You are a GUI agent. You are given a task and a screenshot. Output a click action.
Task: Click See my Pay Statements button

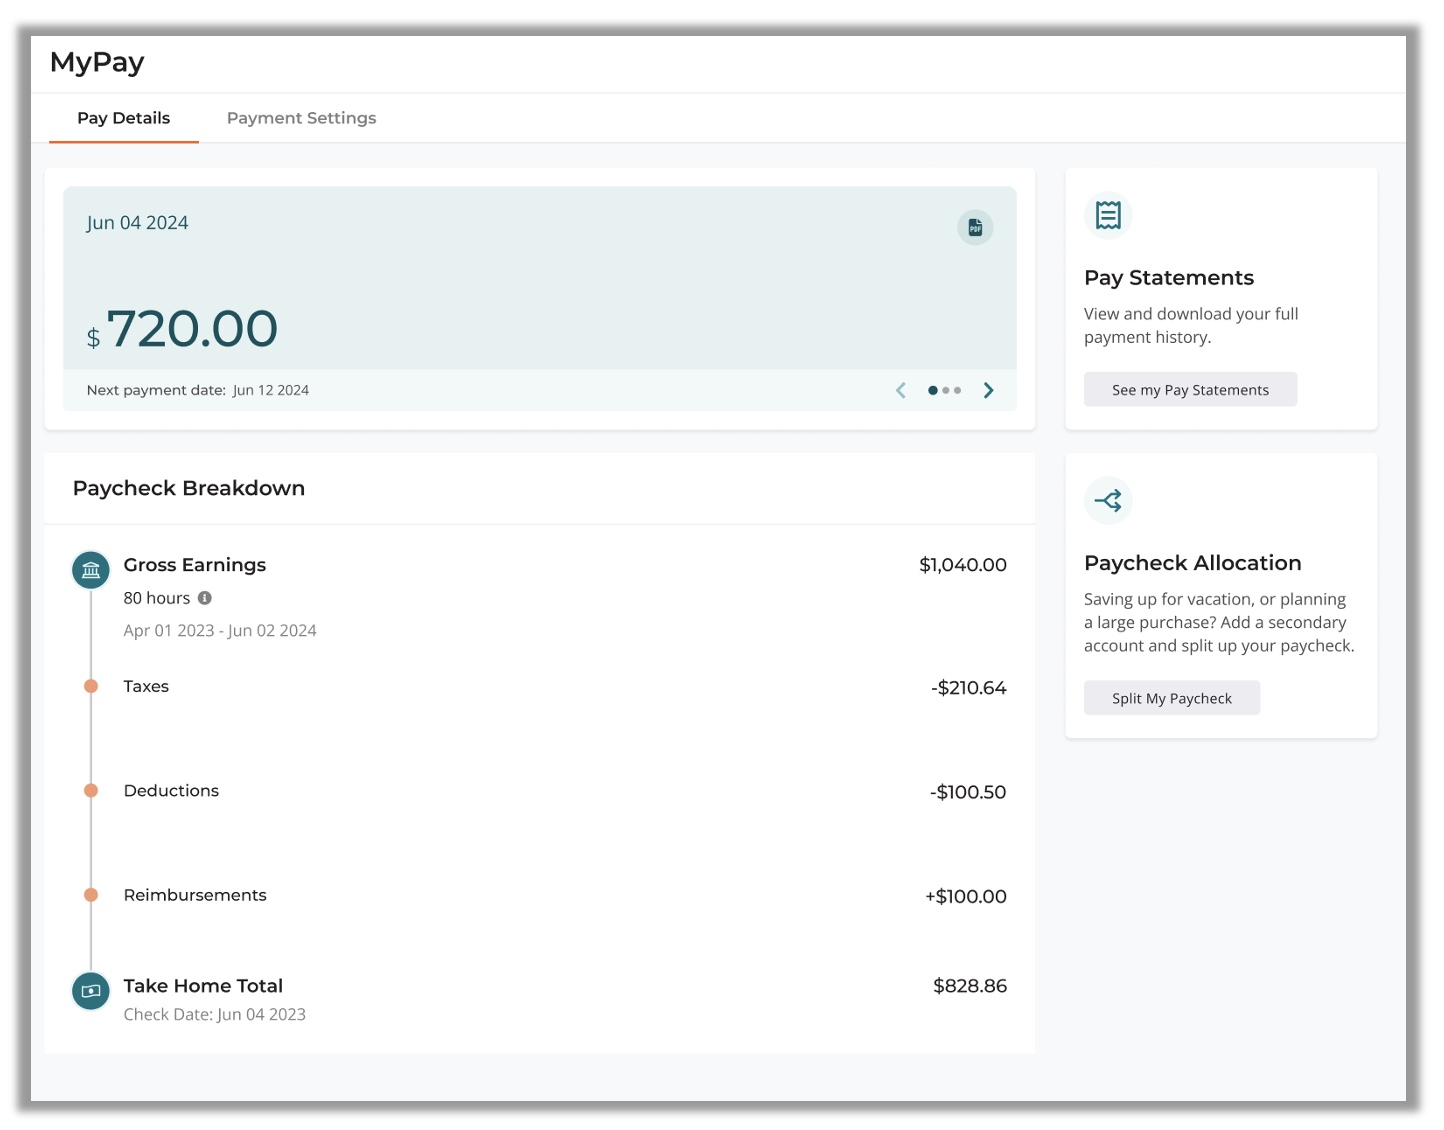(1190, 390)
